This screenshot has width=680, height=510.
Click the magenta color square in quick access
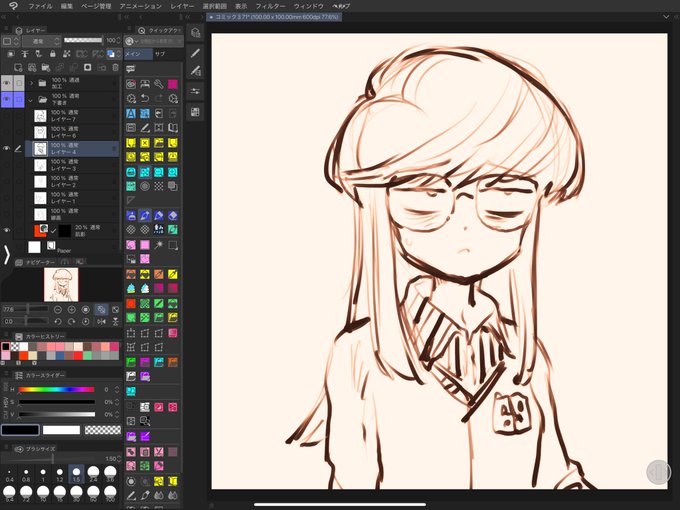pyautogui.click(x=173, y=84)
